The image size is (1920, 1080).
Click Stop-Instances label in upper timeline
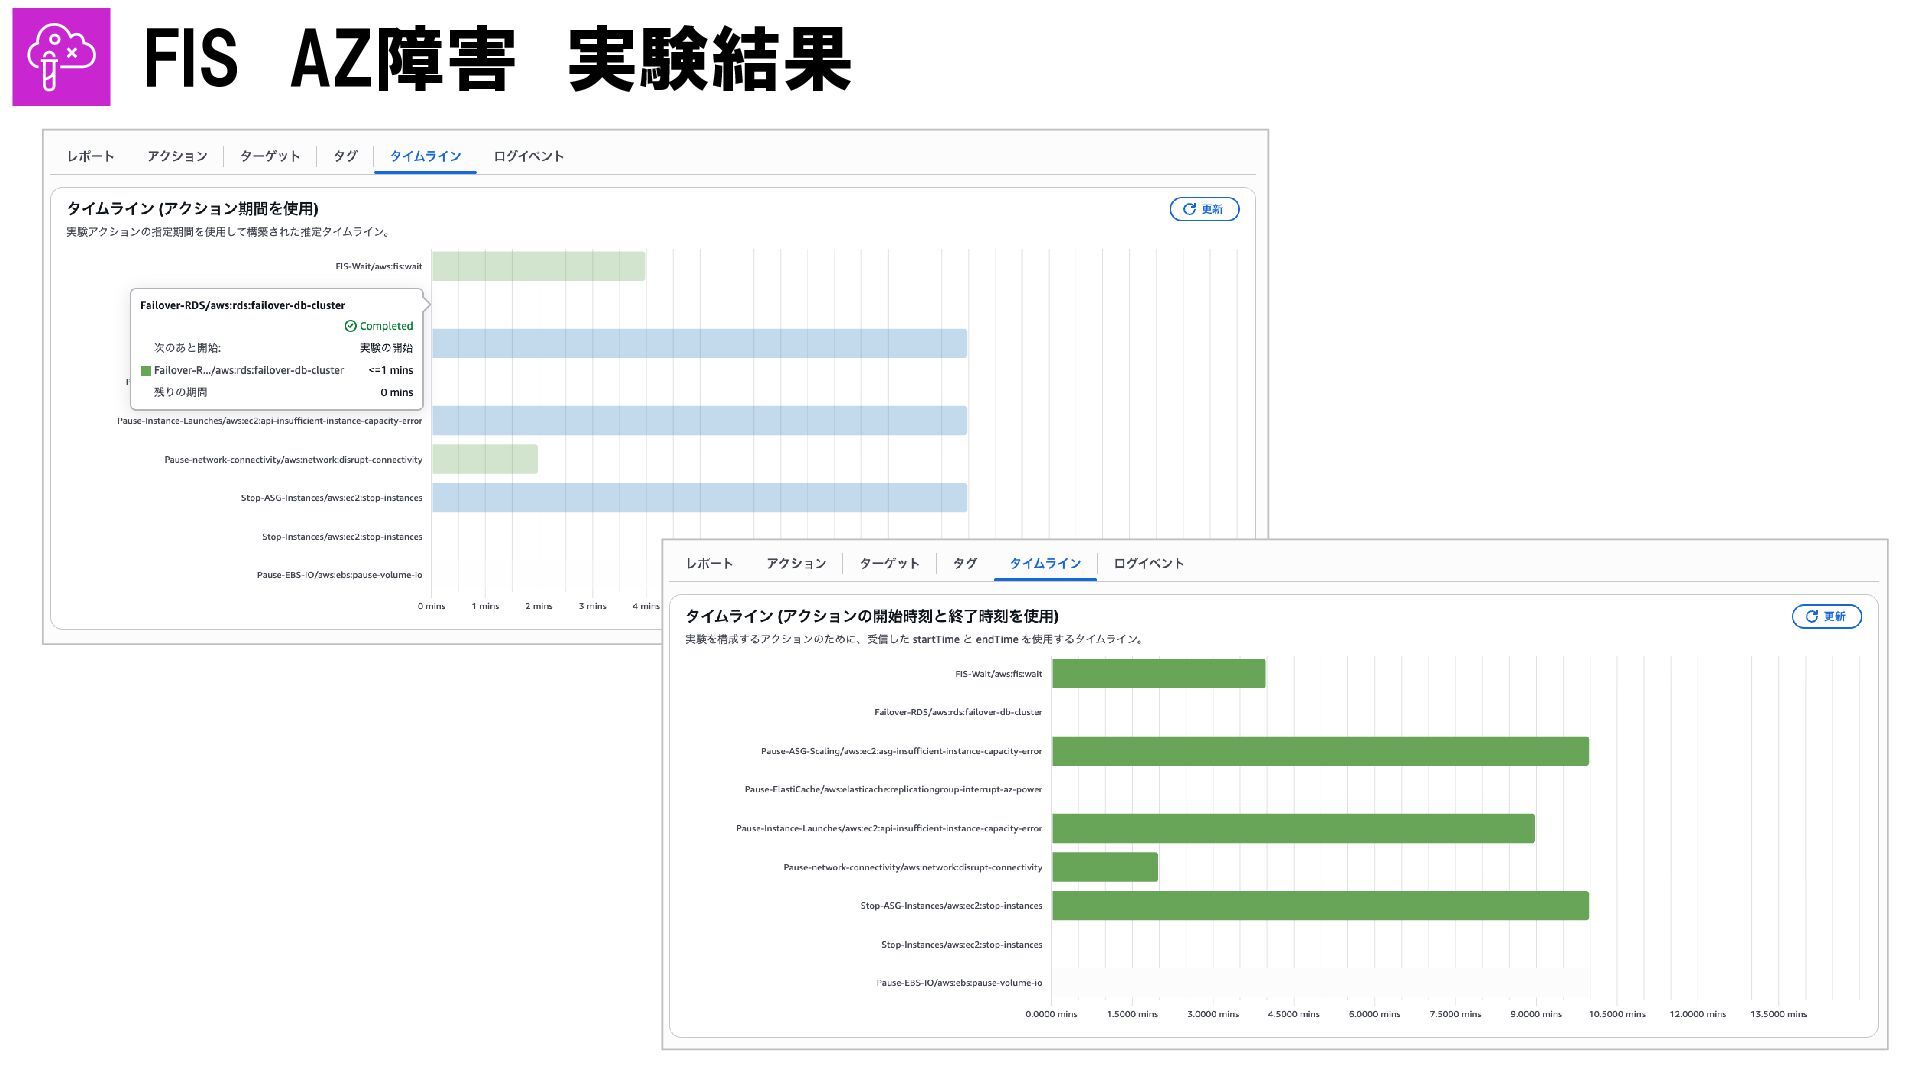pos(342,537)
